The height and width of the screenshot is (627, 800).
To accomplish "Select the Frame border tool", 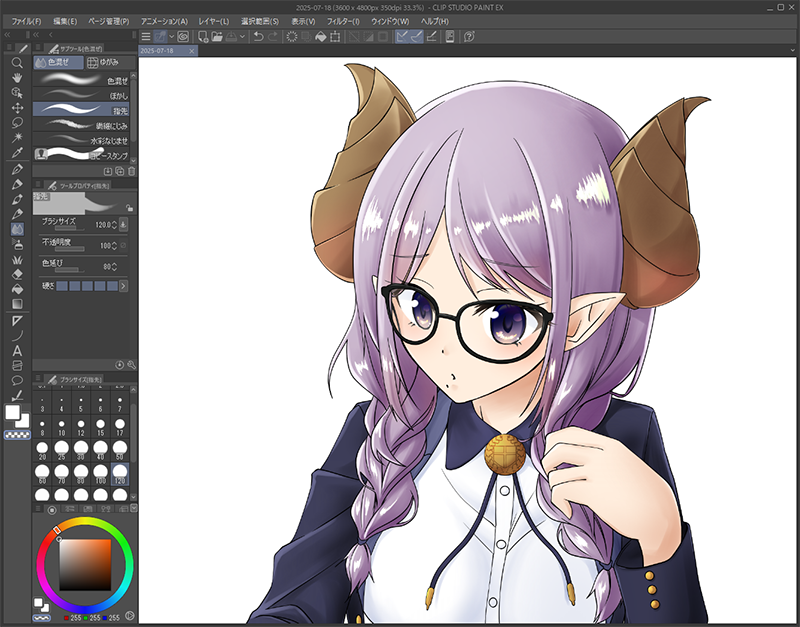I will [17, 366].
